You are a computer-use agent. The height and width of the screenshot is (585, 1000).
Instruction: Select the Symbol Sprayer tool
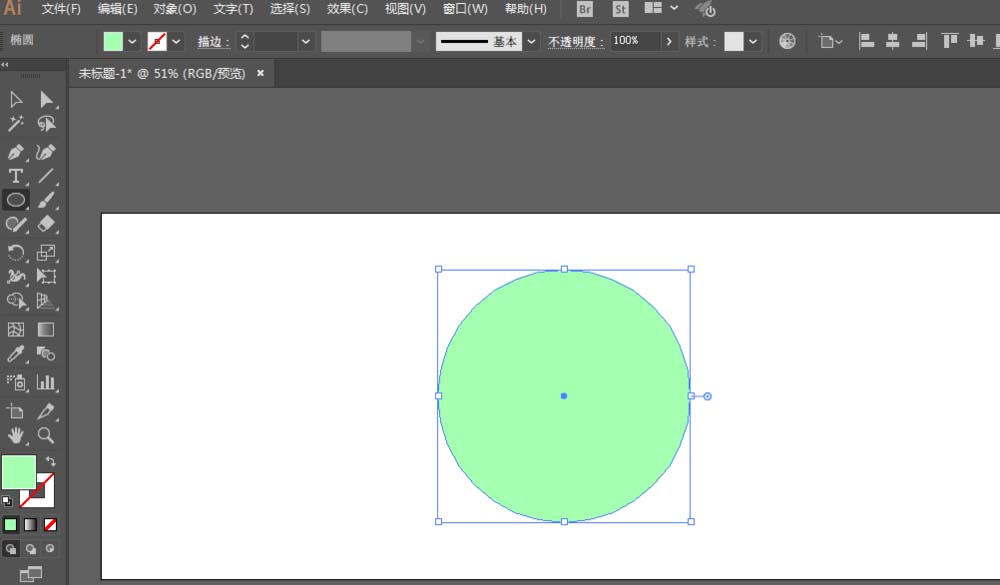click(x=16, y=383)
